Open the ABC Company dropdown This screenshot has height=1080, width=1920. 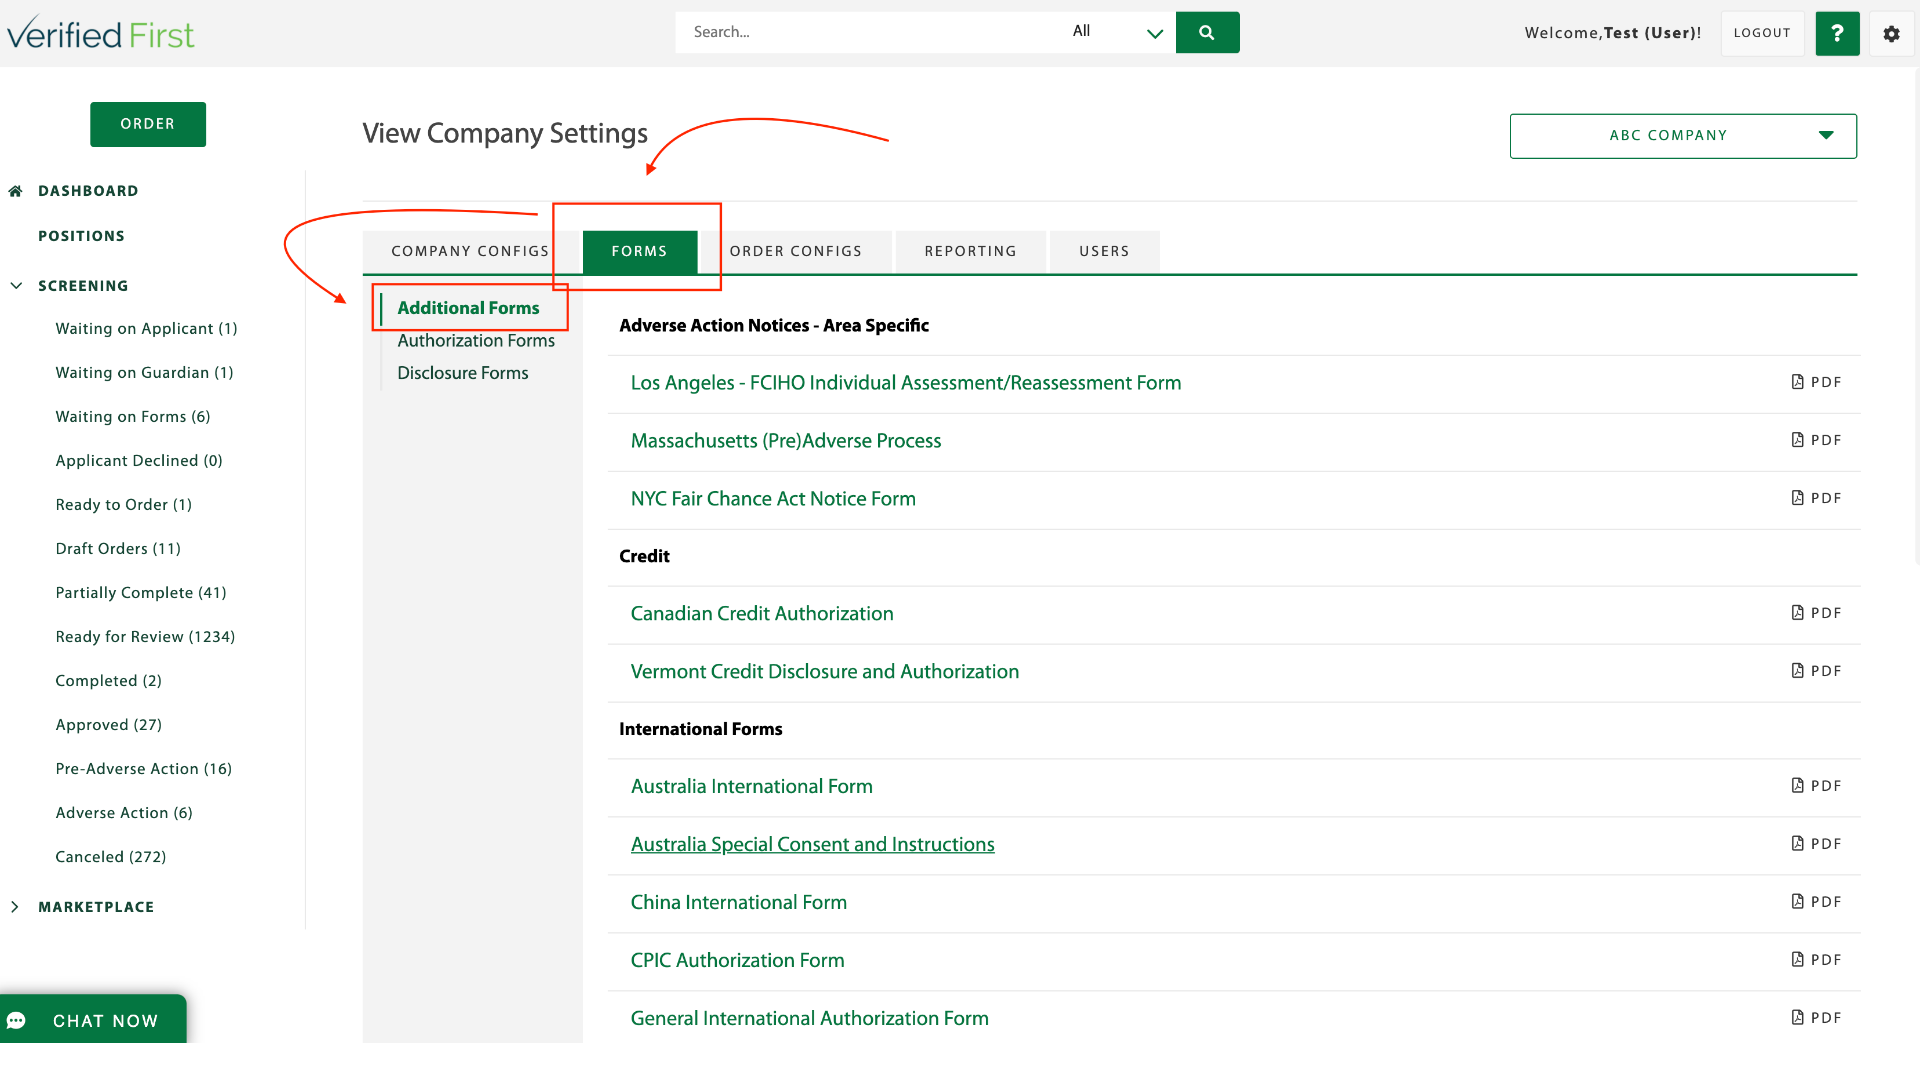(1683, 136)
